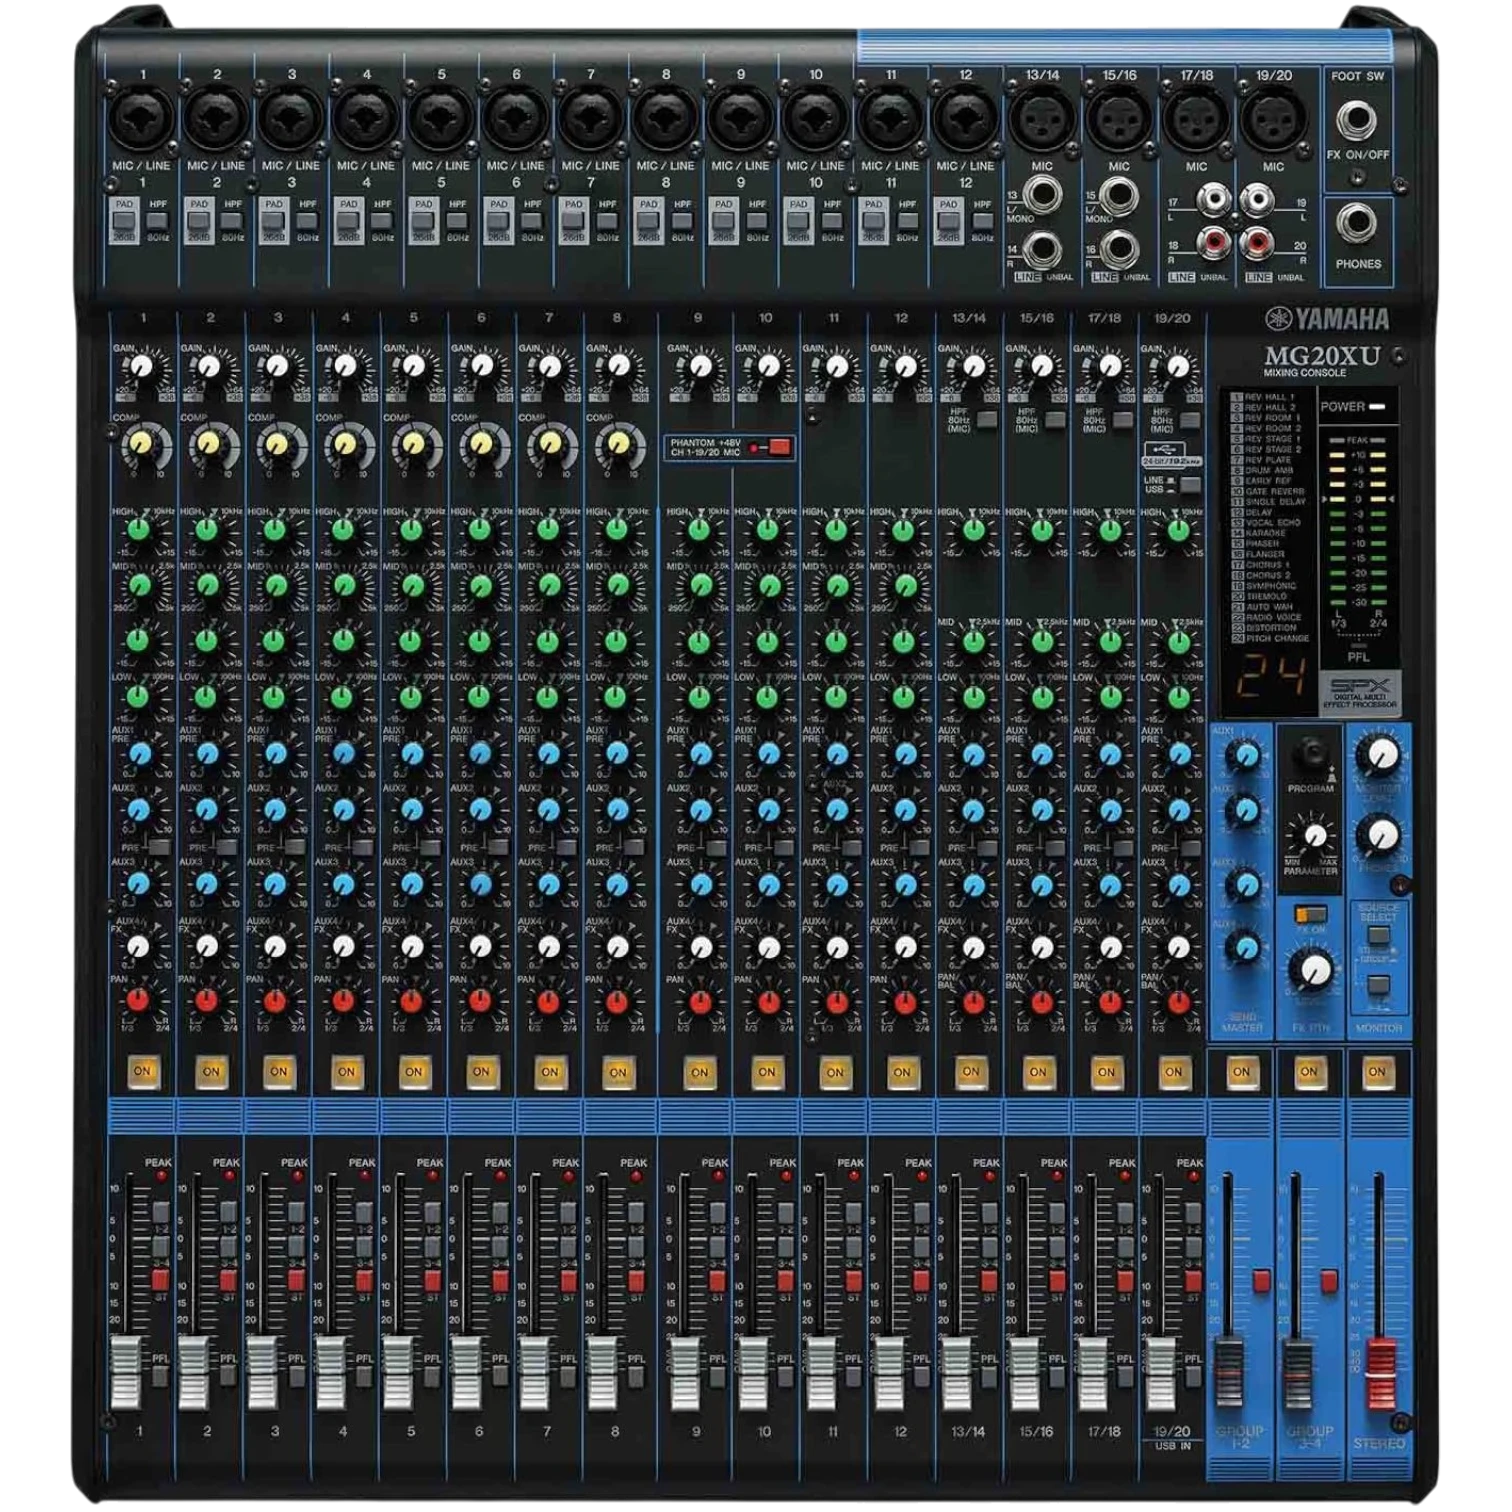Image resolution: width=1512 pixels, height=1512 pixels.
Task: Click the effects PARAMETER knob
Action: click(x=1313, y=835)
